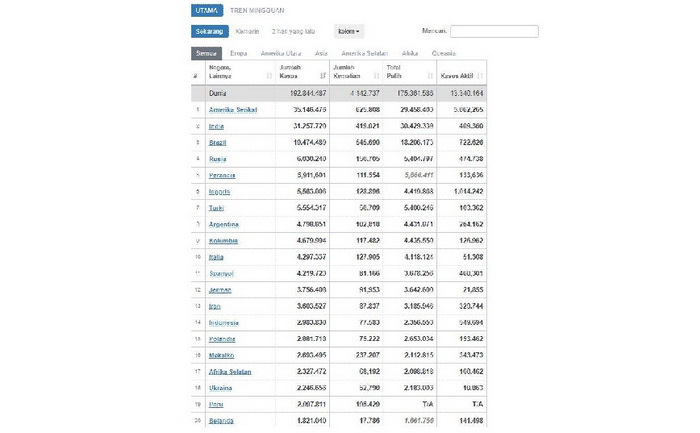Sort by the Jumlah Kasus column icon
Image resolution: width=700 pixels, height=433 pixels.
[x=323, y=76]
